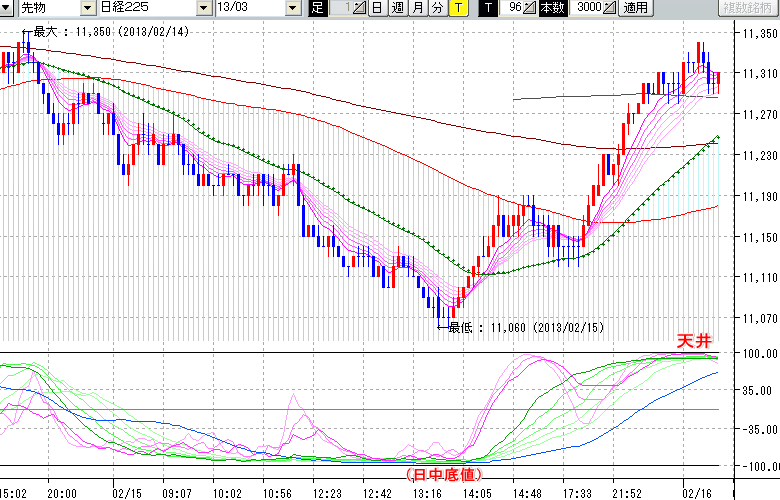Select the minute (分) timeframe button
The height and width of the screenshot is (500, 780).
click(437, 8)
